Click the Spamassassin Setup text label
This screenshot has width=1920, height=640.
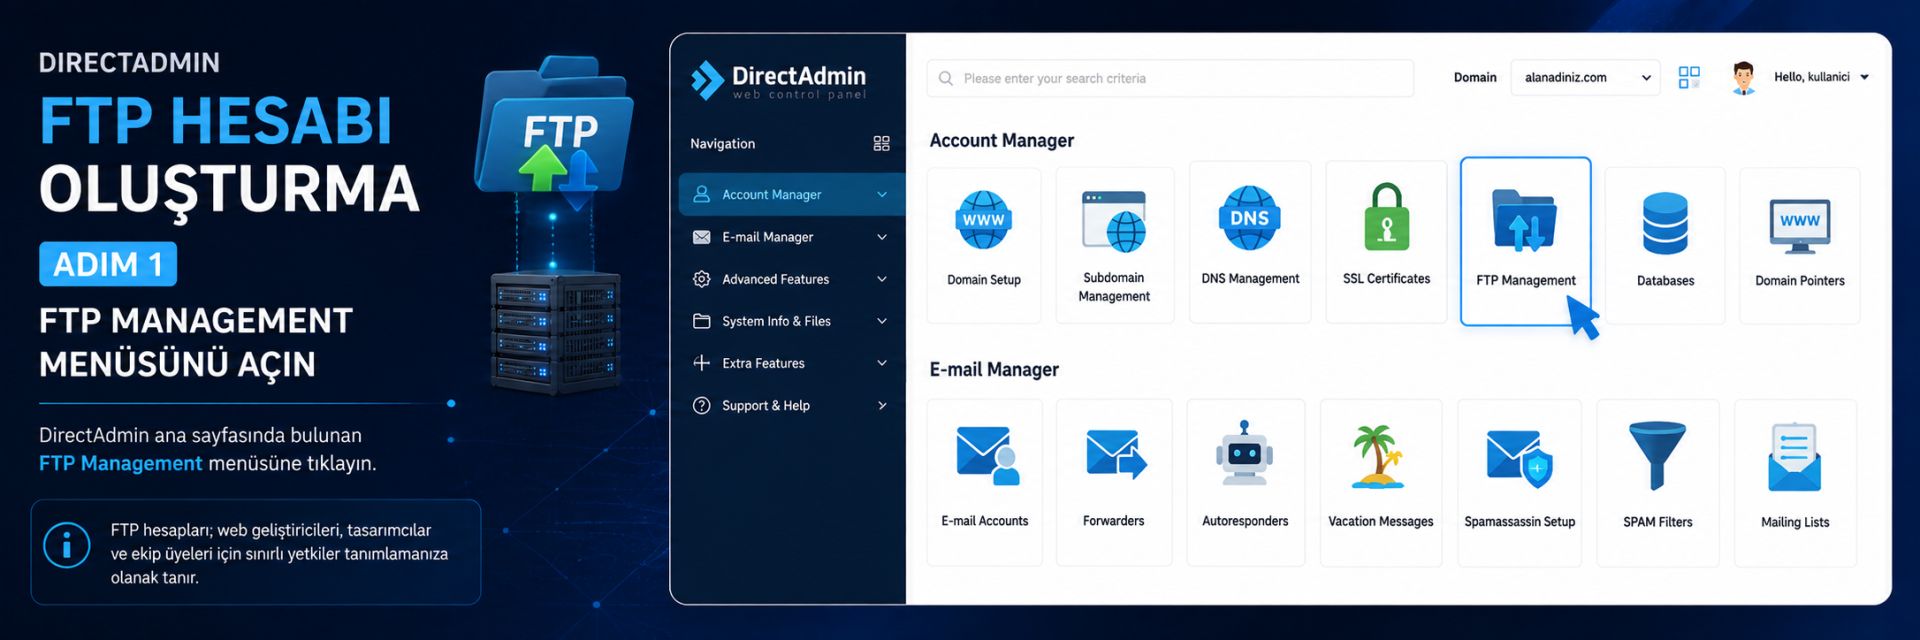pos(1520,522)
